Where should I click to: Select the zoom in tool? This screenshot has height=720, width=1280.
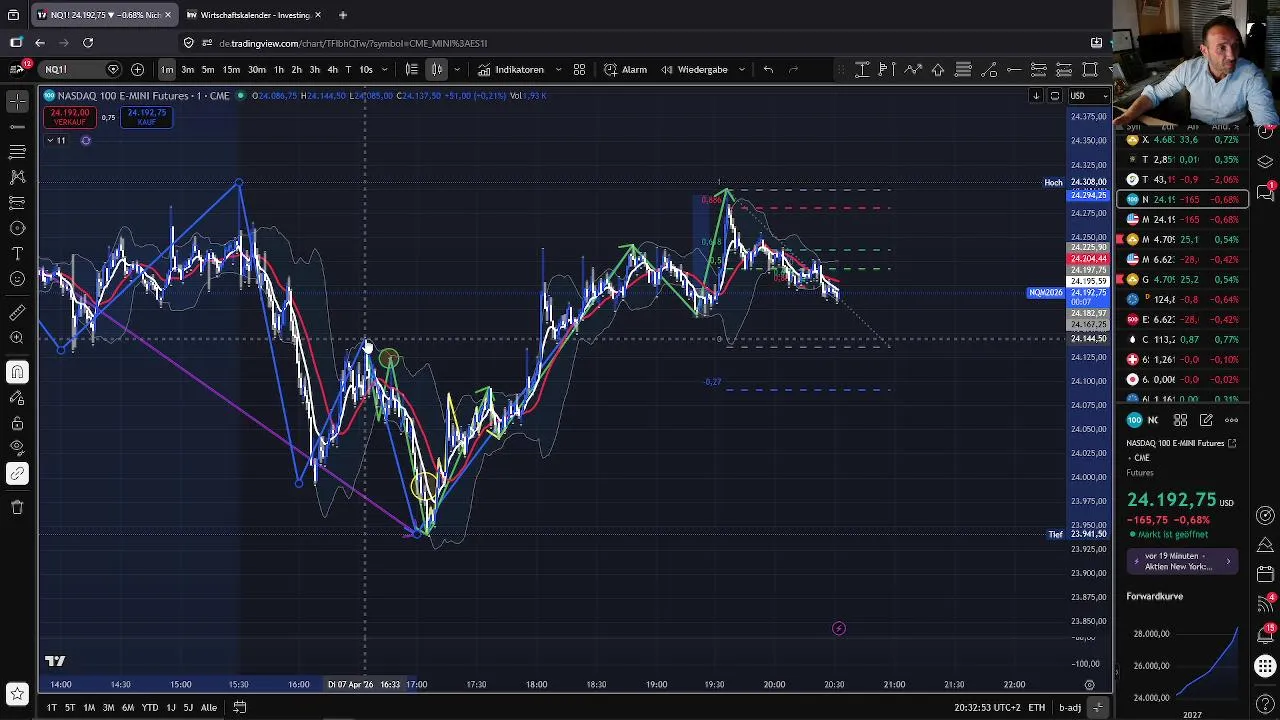click(17, 338)
